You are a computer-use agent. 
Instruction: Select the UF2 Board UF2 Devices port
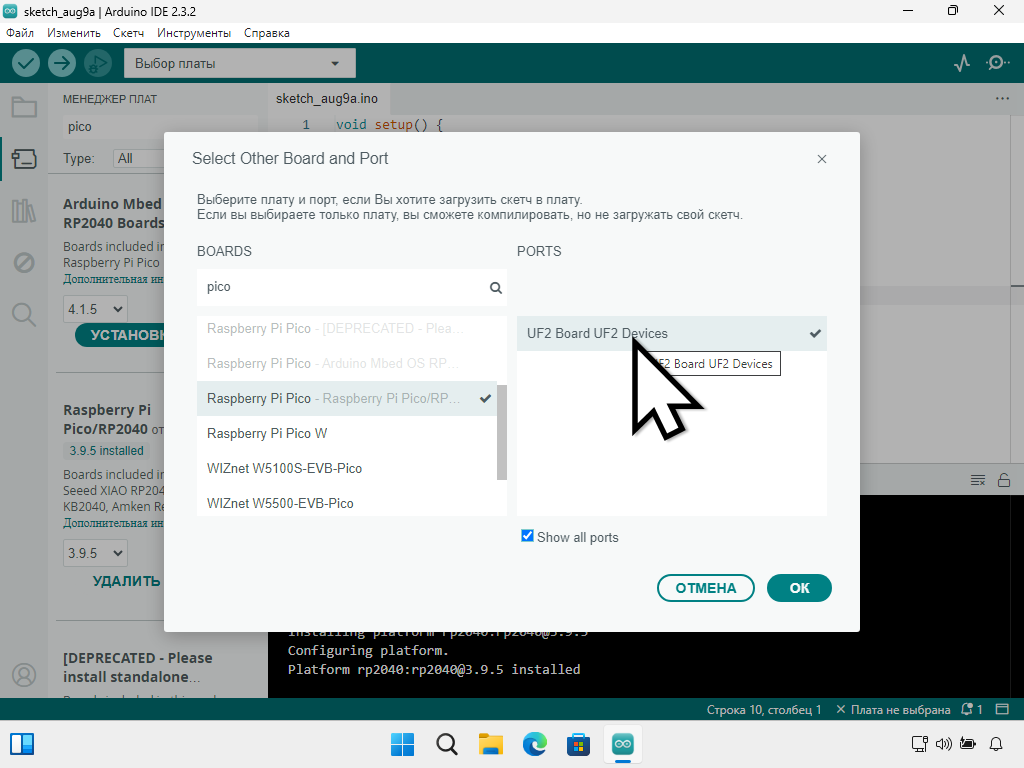point(671,333)
